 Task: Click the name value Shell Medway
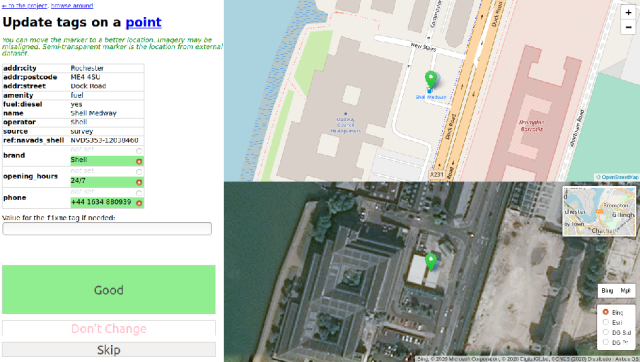[x=93, y=113]
